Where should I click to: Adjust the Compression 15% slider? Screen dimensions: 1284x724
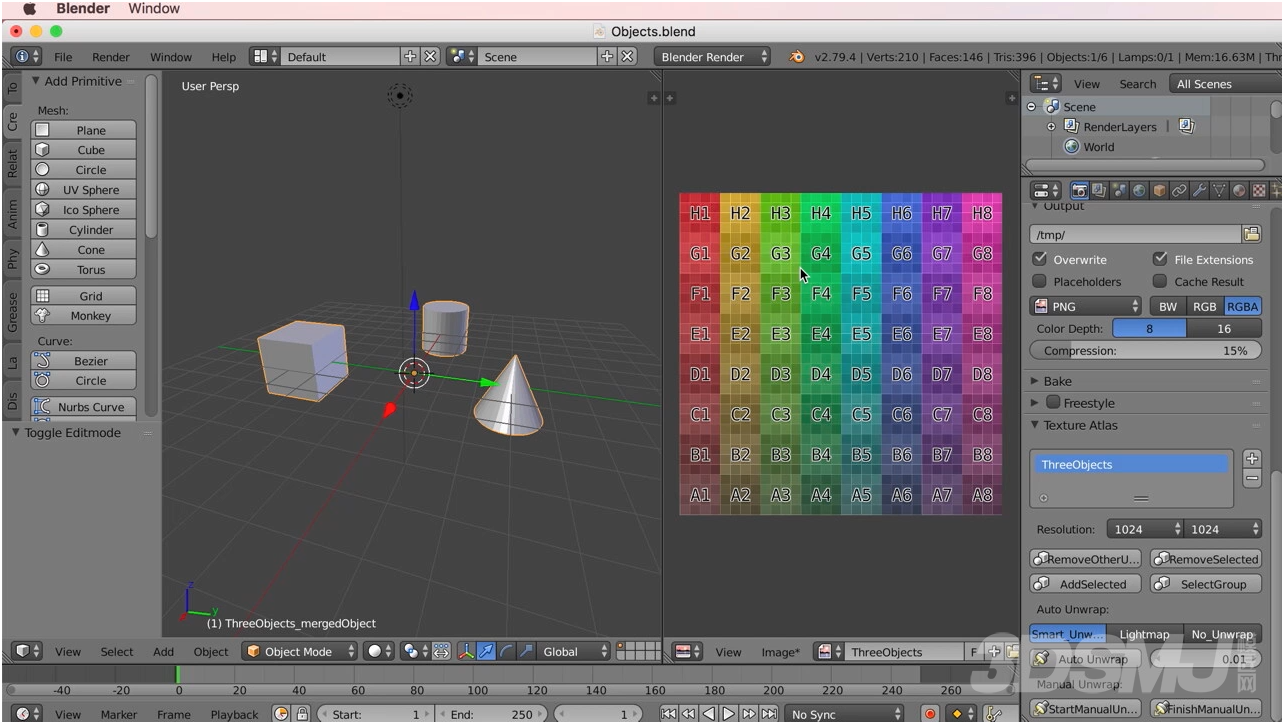1146,351
